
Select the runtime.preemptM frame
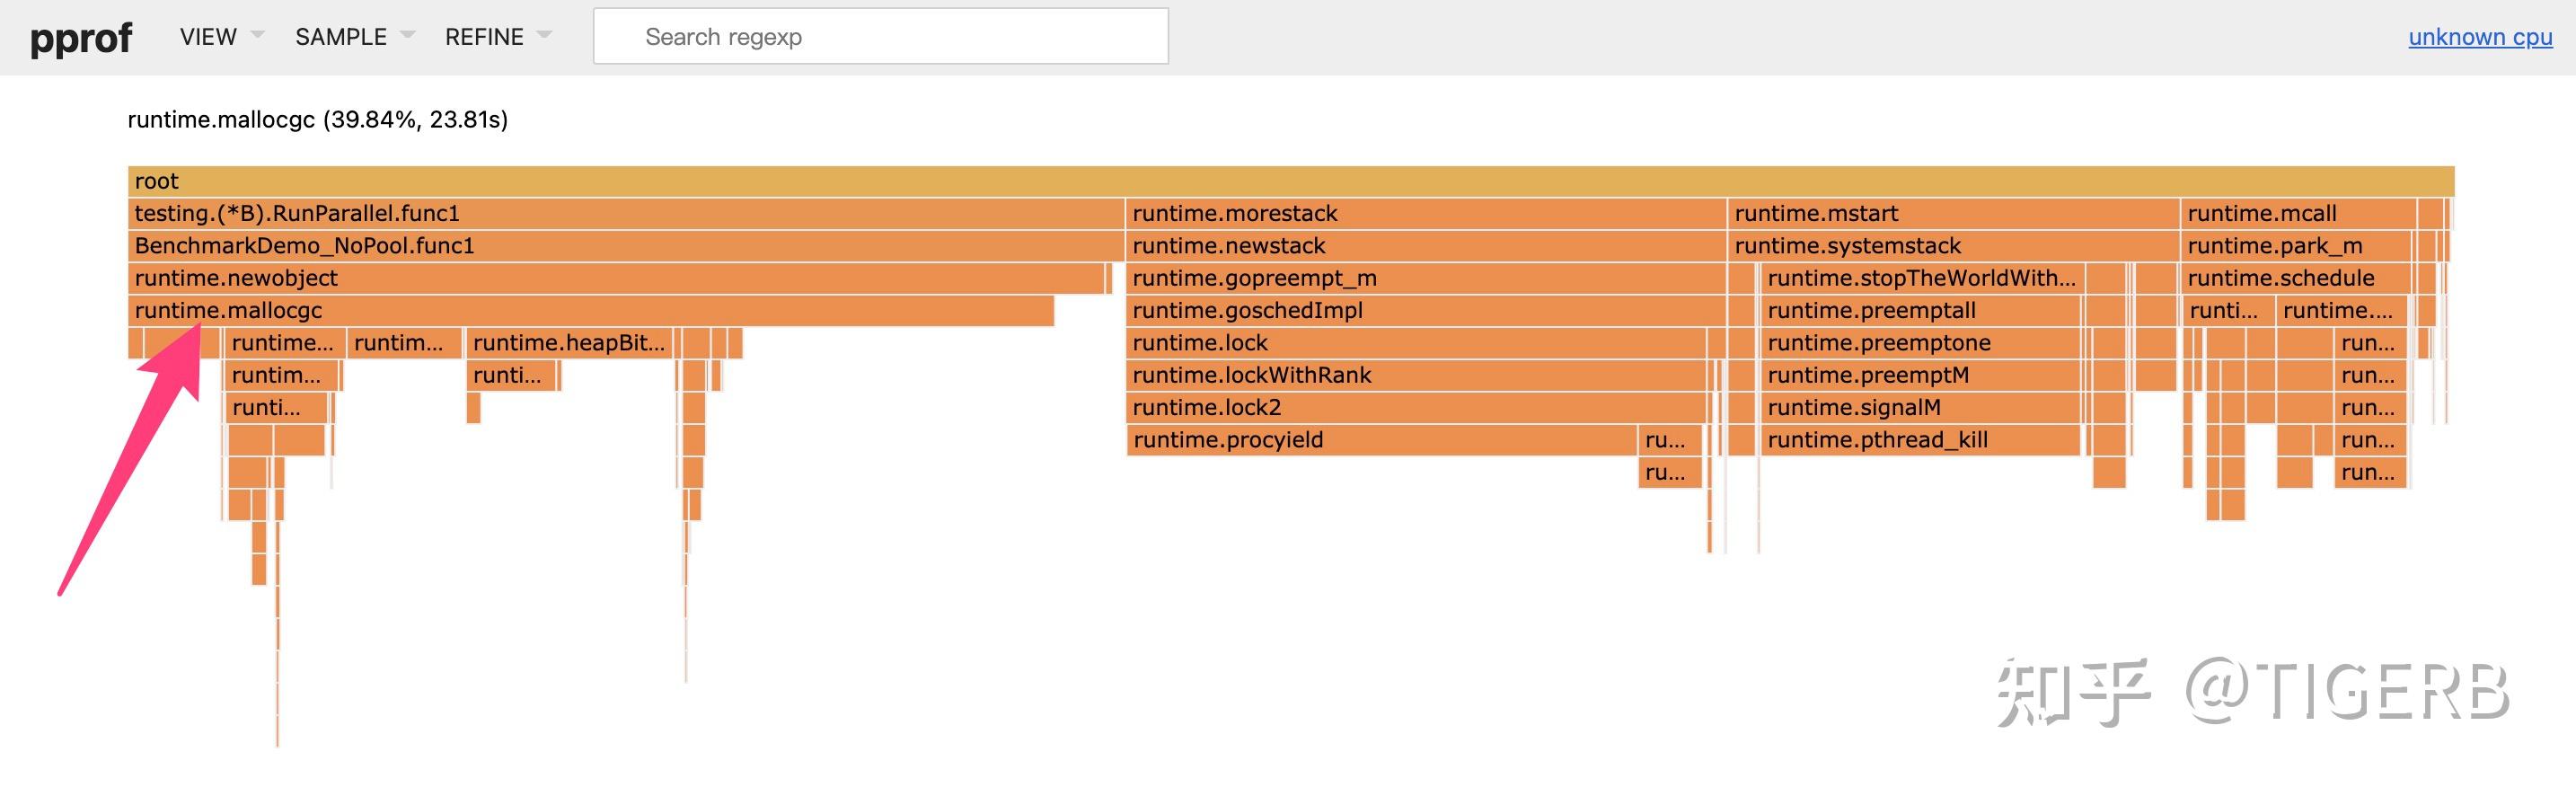click(1920, 375)
